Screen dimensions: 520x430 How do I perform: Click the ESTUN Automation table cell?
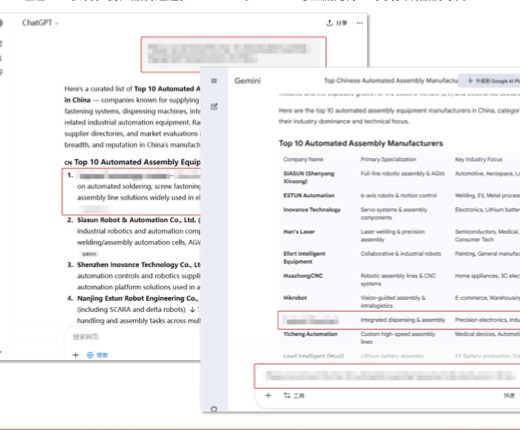[309, 195]
